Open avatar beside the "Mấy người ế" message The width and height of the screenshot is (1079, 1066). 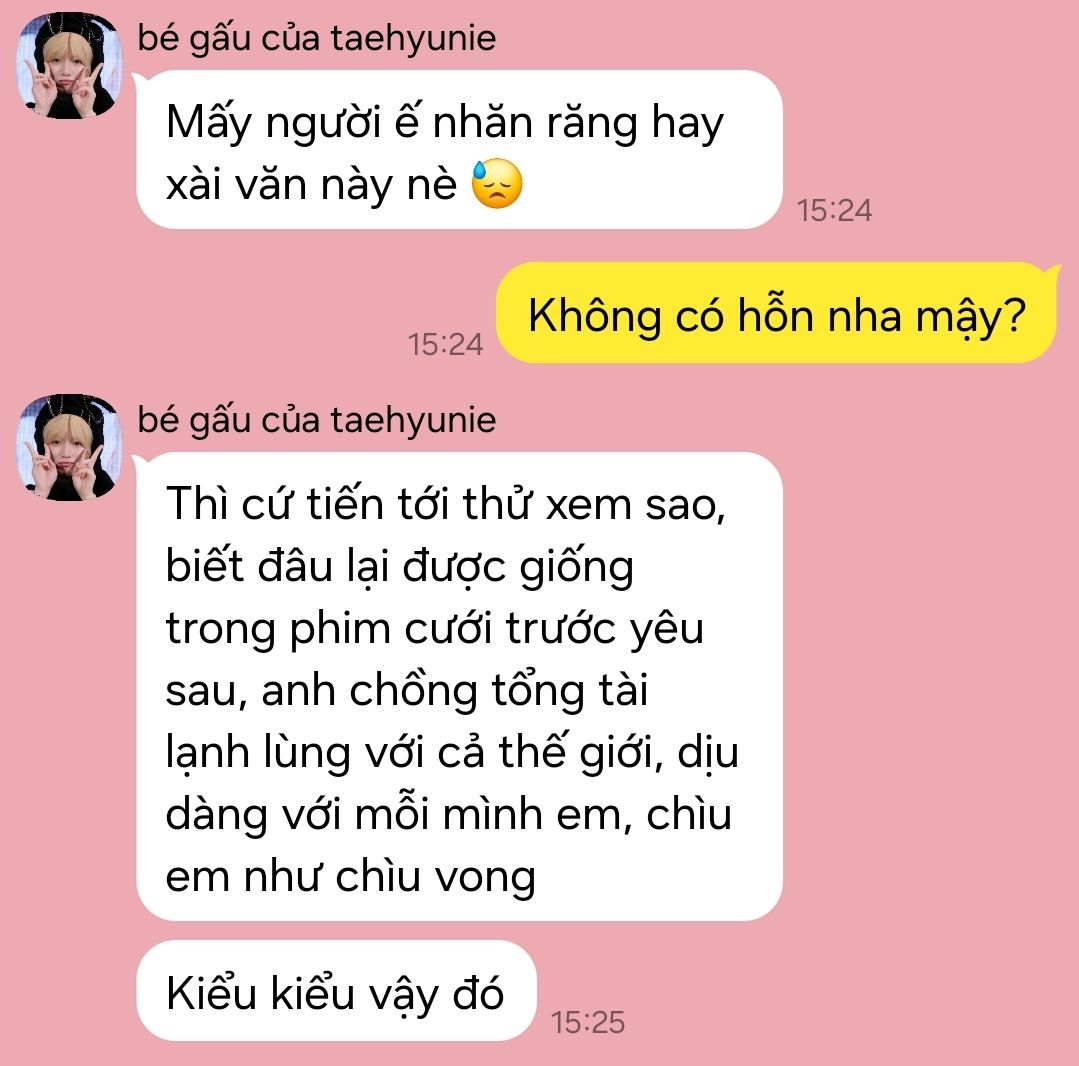pos(69,65)
